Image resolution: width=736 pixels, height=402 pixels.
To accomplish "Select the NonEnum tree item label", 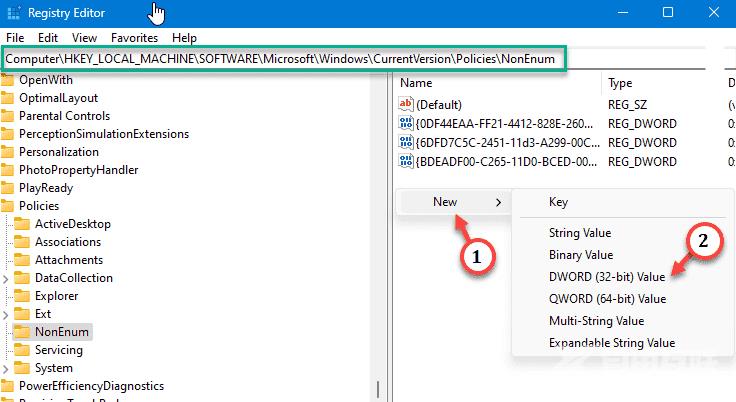I will 61,332.
